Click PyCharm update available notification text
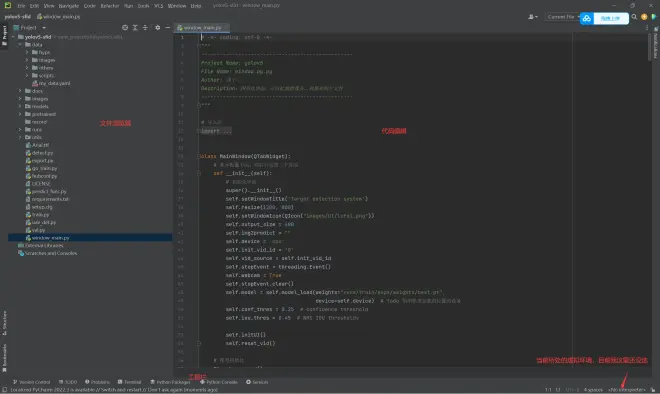Screen dimensions: 660x394 click(x=114, y=390)
